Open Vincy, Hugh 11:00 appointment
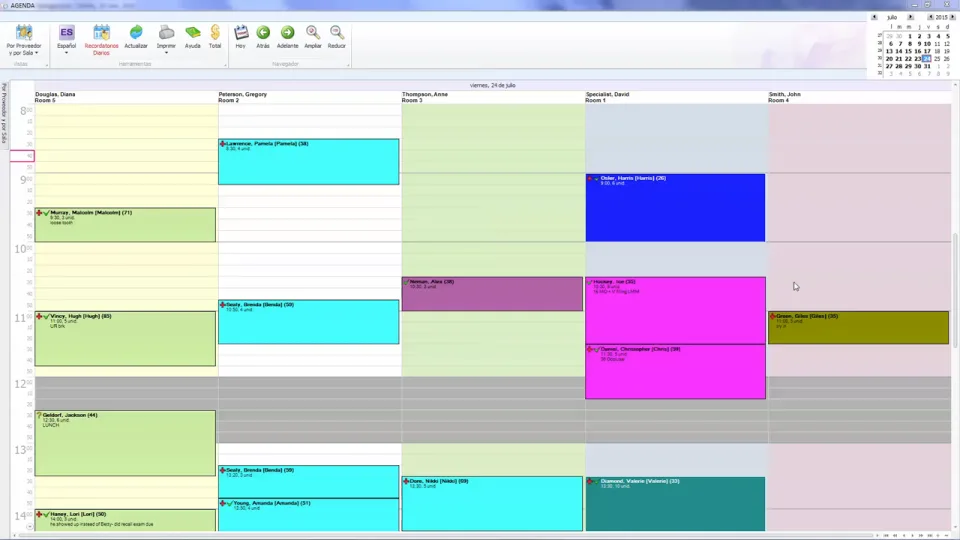This screenshot has width=960, height=540. (125, 339)
